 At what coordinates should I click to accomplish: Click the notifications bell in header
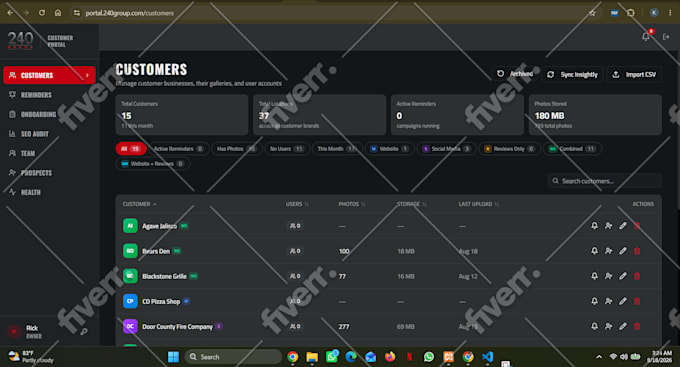pos(646,37)
